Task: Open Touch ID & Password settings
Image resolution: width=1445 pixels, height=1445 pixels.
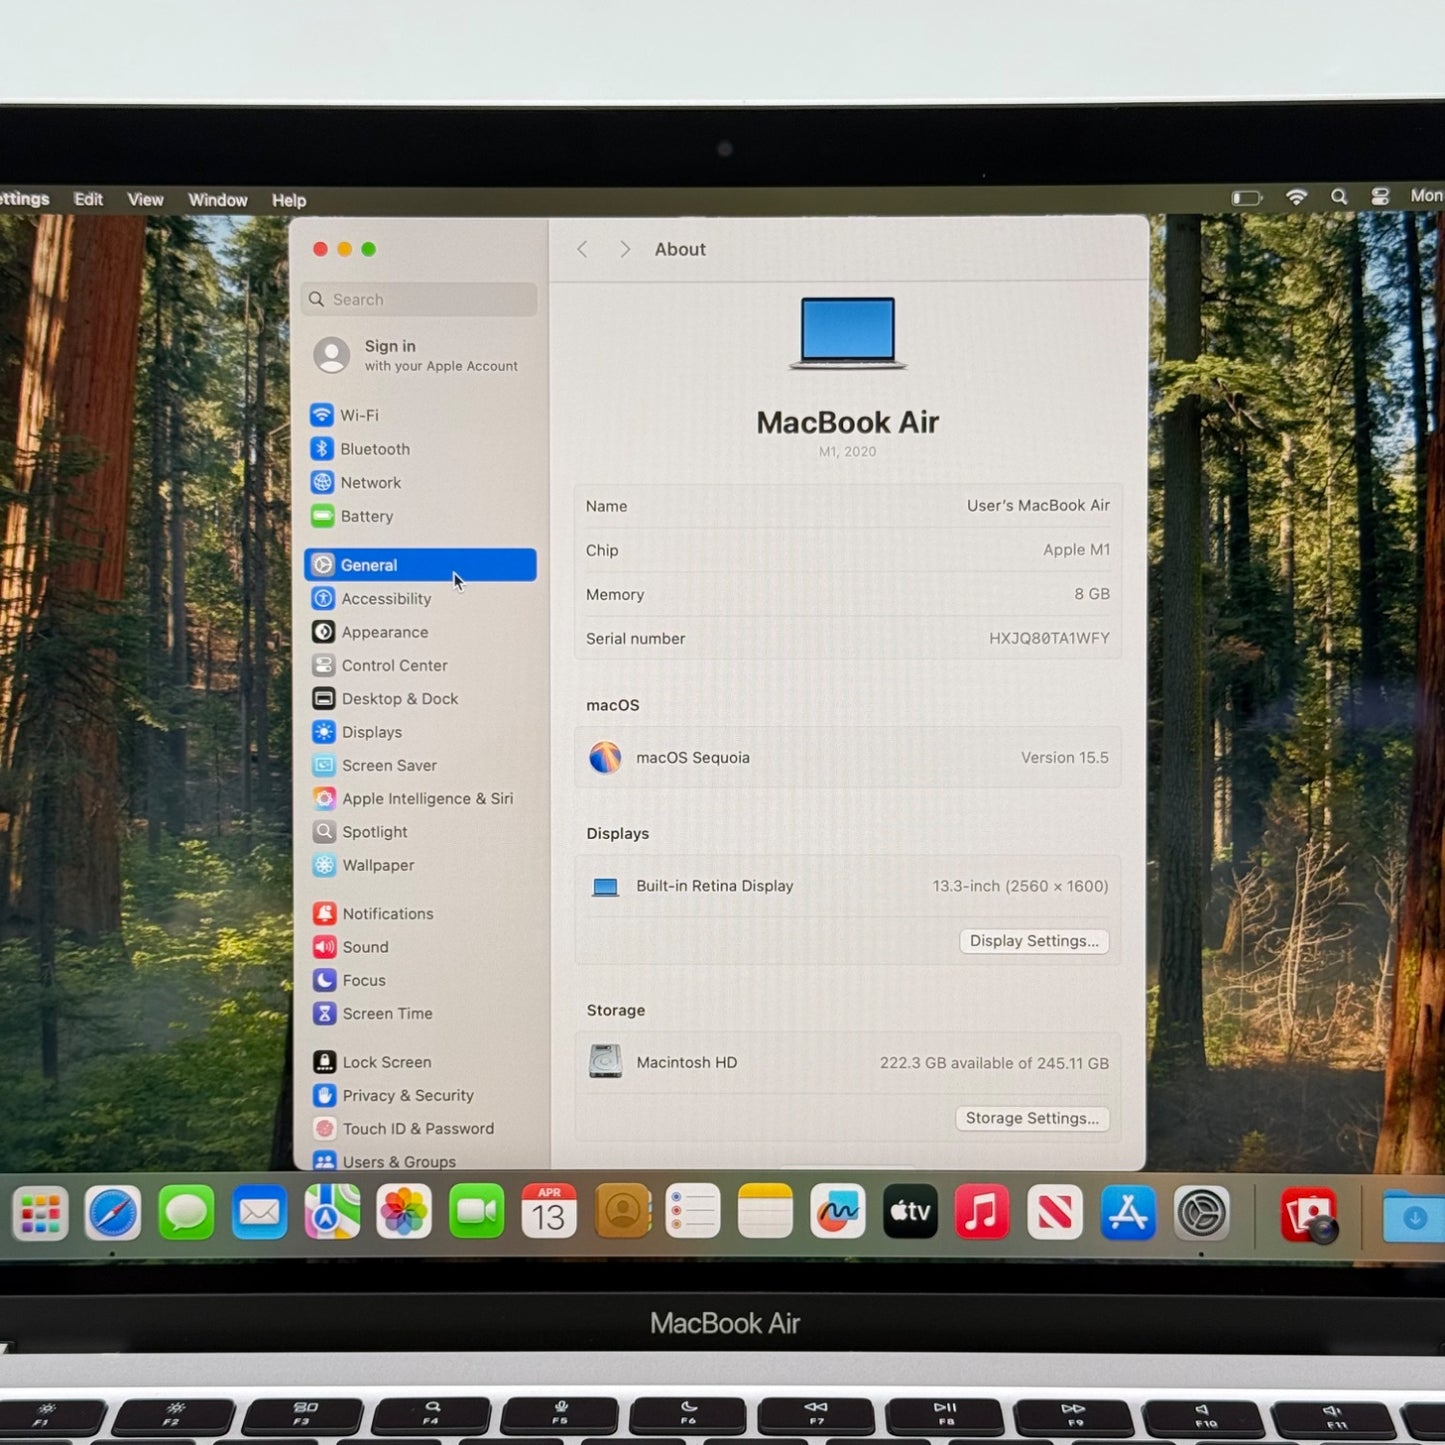Action: pyautogui.click(x=417, y=1128)
